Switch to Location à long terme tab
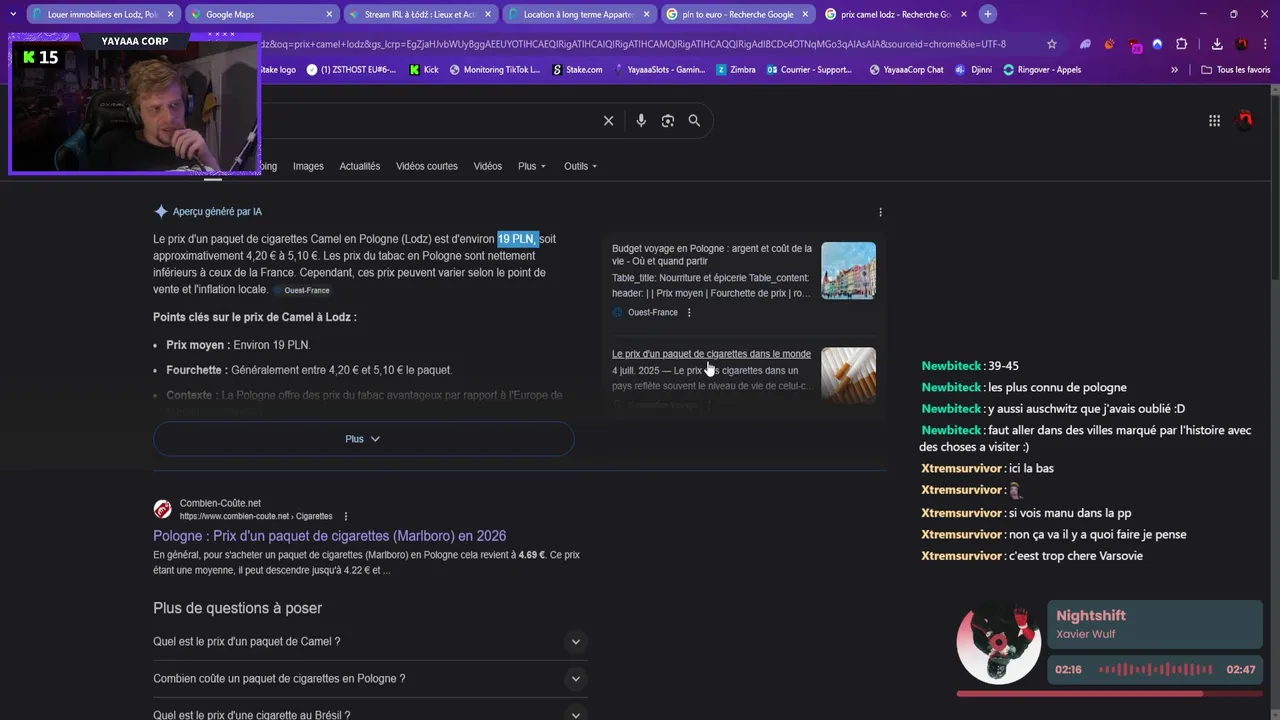This screenshot has width=1280, height=720. tap(579, 14)
